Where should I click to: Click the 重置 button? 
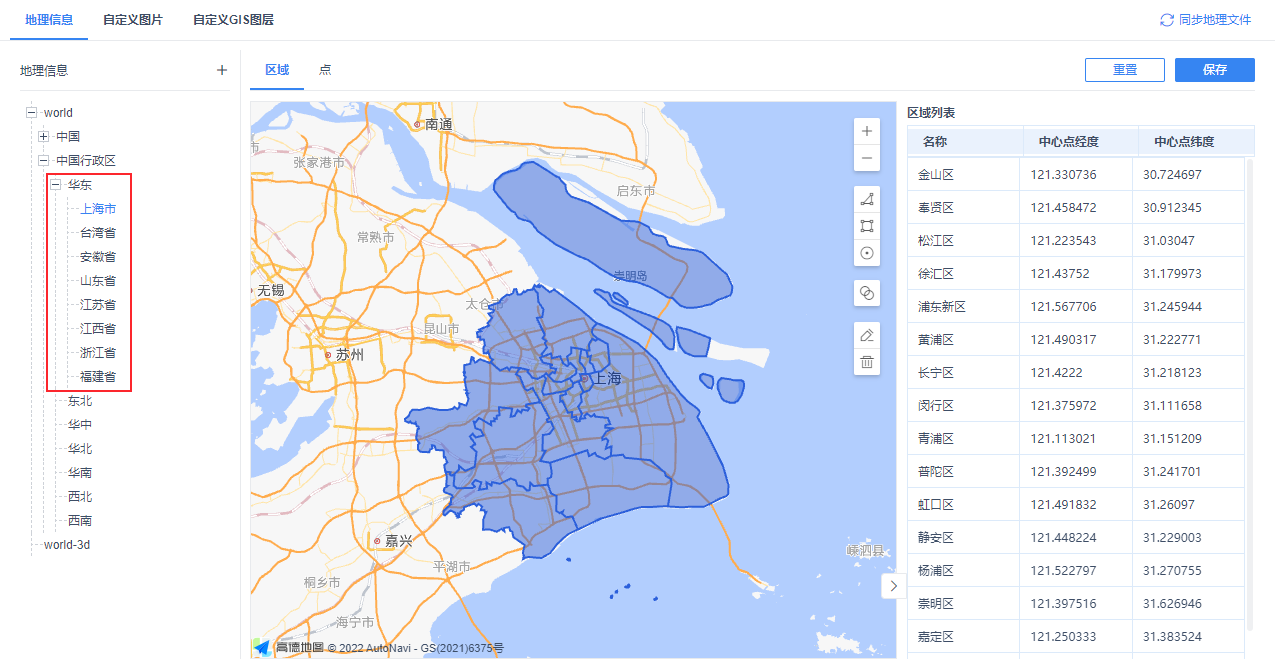[x=1125, y=70]
